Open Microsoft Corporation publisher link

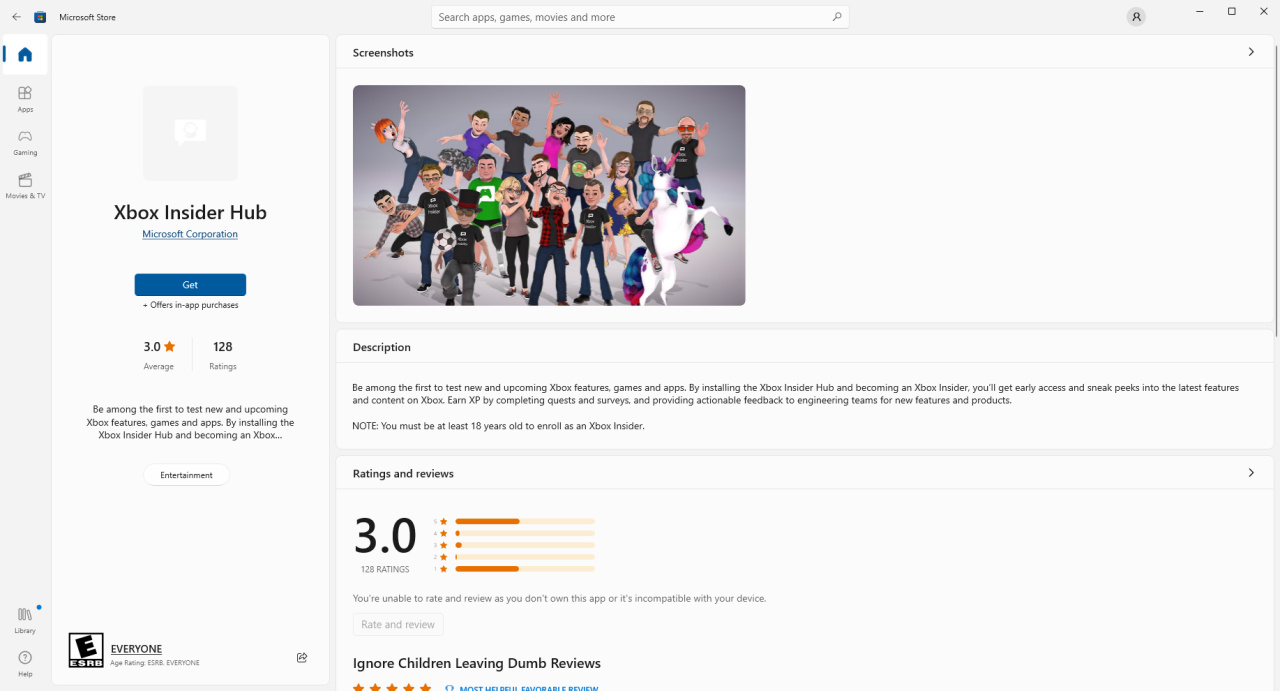coord(190,234)
